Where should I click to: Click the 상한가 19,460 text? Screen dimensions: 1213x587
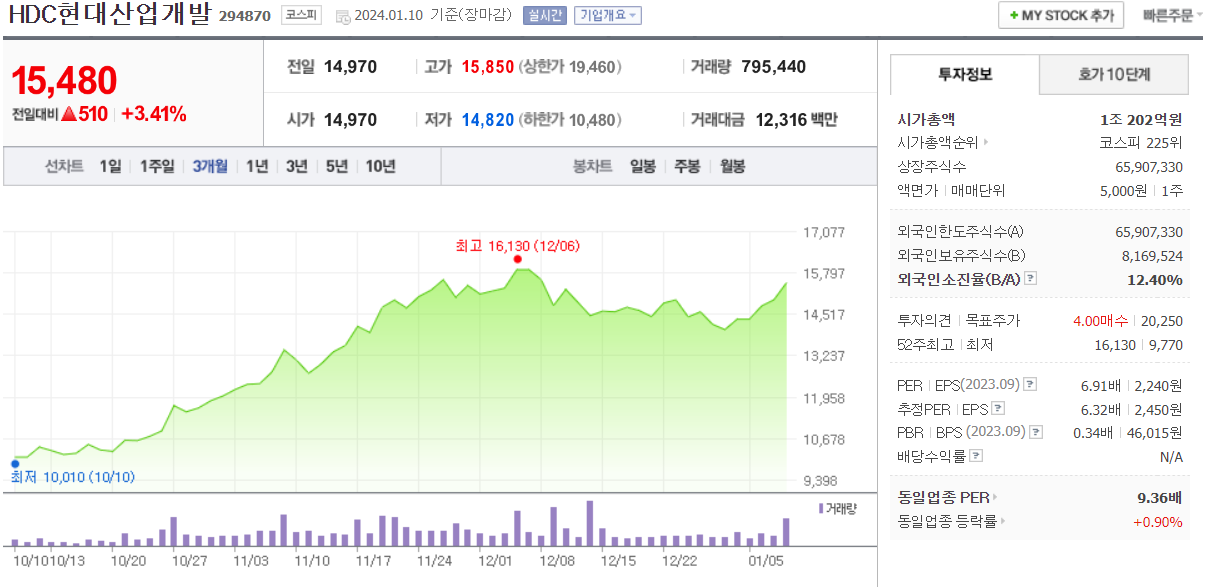(572, 67)
